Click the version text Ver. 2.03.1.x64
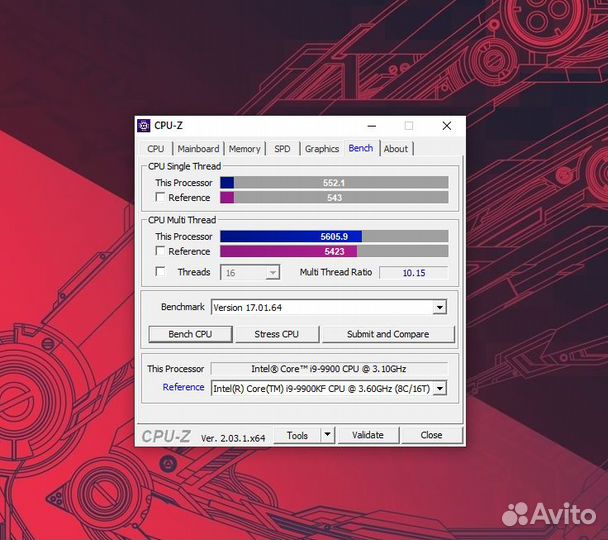 coord(233,438)
